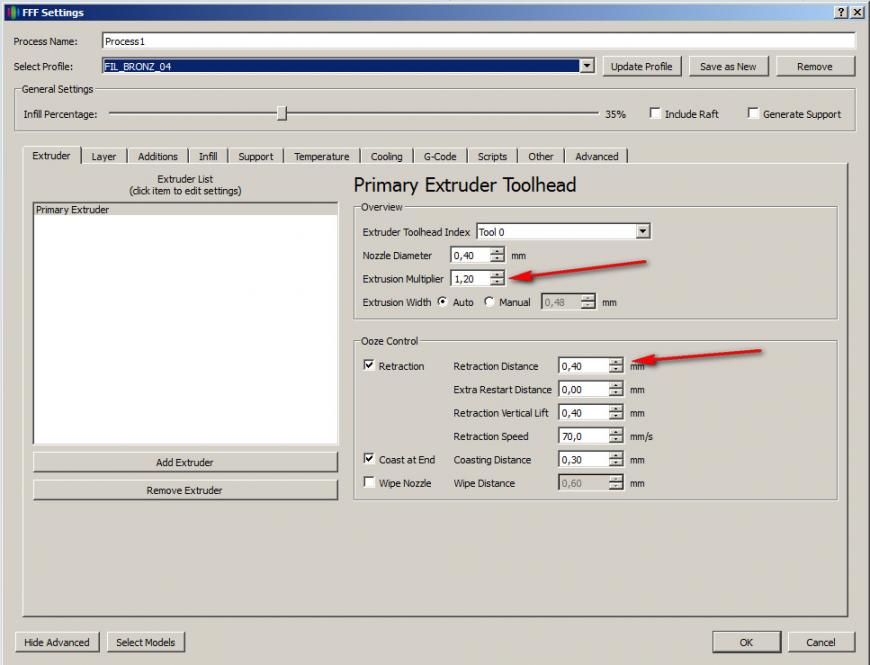Enable the Generate Support checkbox

pos(753,113)
